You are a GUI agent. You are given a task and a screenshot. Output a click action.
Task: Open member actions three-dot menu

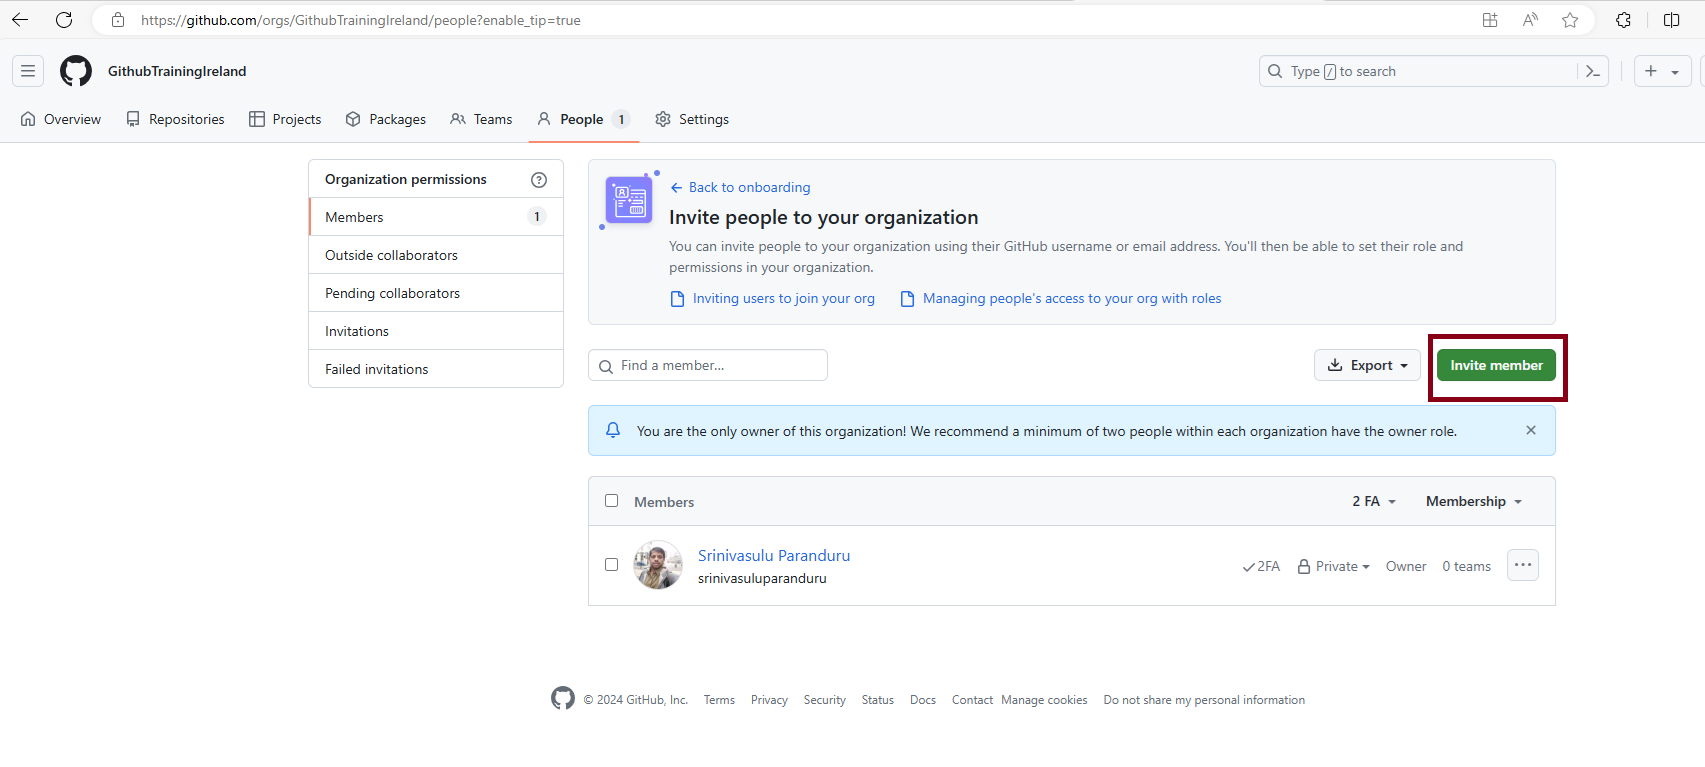tap(1522, 565)
